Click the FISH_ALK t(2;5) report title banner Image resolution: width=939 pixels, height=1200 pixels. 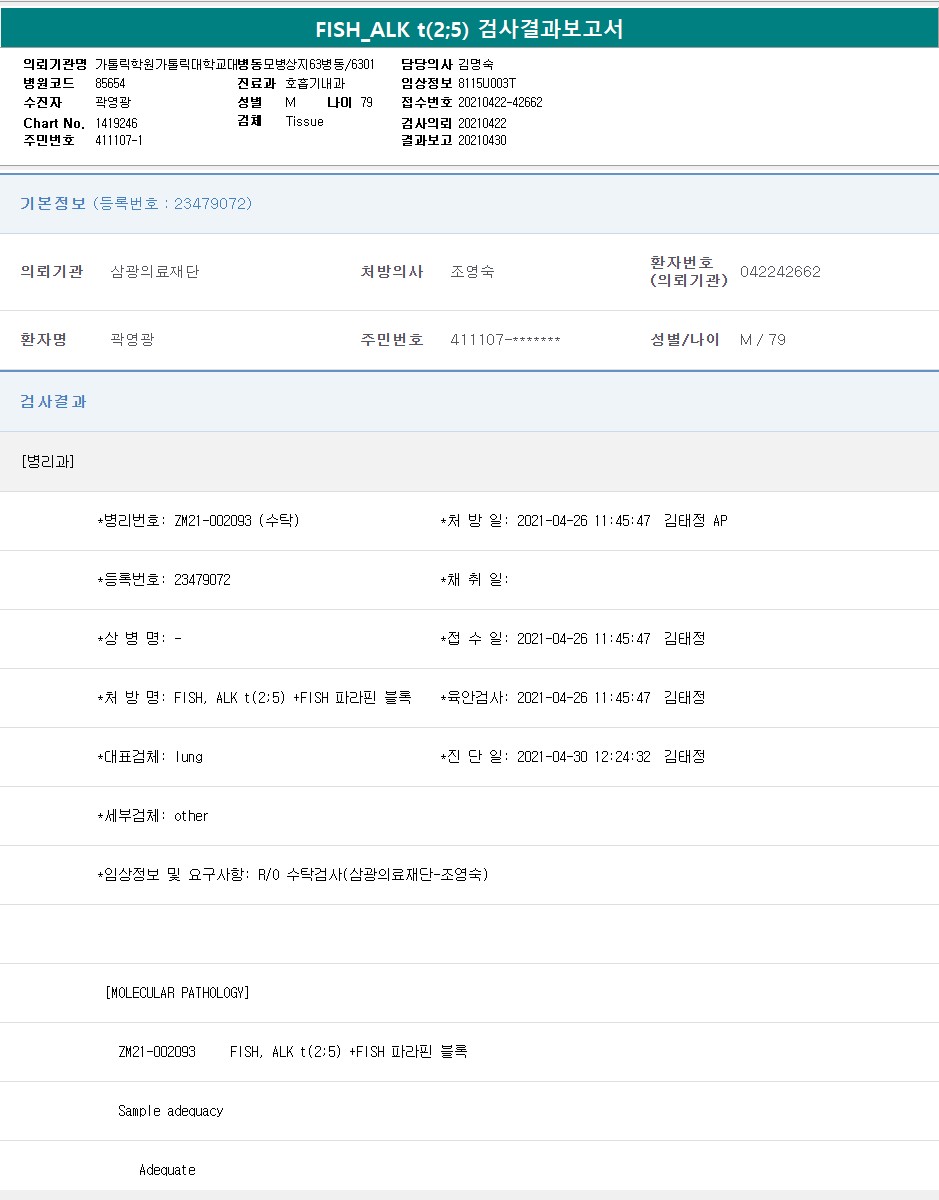(x=469, y=29)
